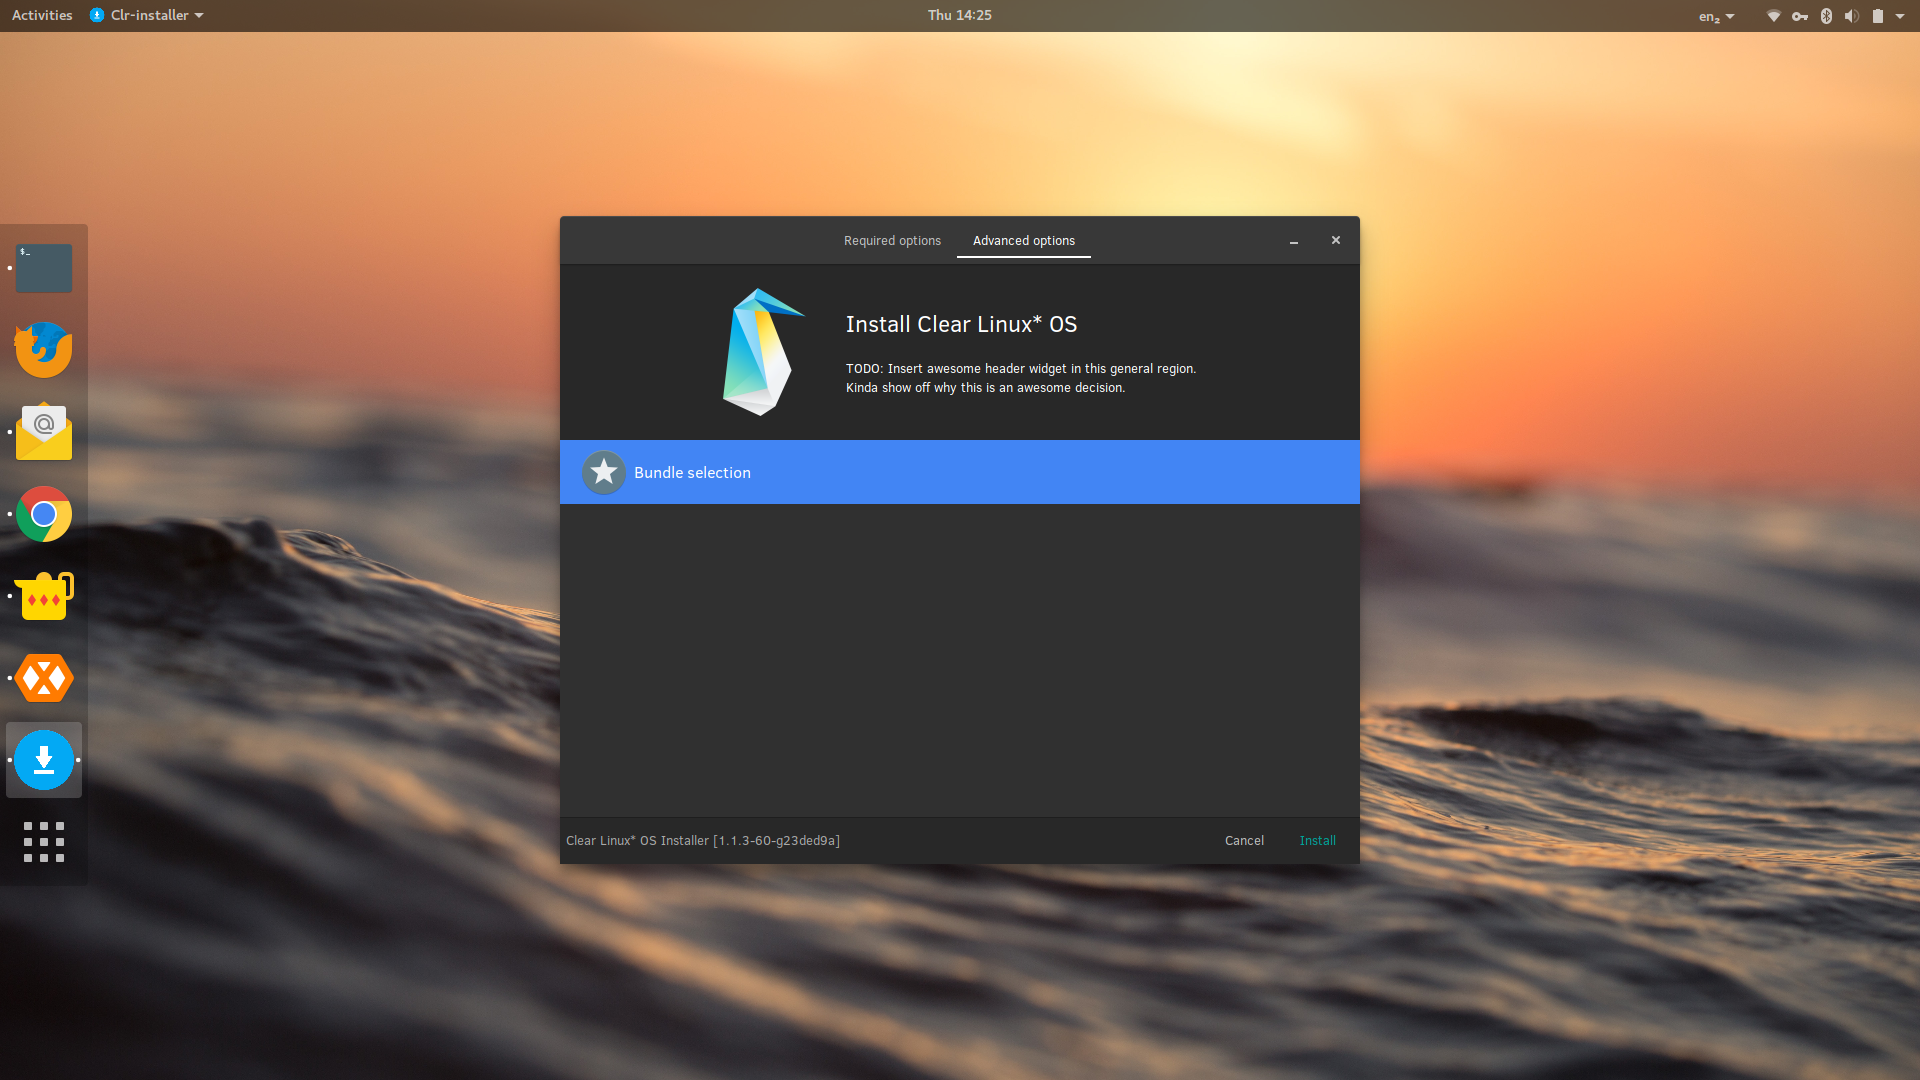Image resolution: width=1920 pixels, height=1080 pixels.
Task: Open the Bundle selection row
Action: coord(960,472)
